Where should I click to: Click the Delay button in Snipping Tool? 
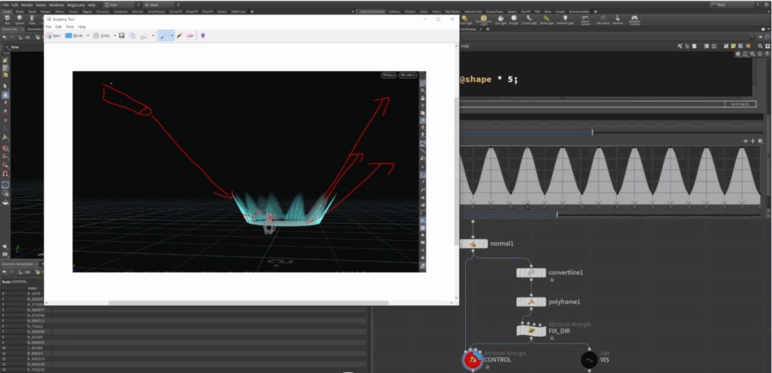[x=102, y=35]
